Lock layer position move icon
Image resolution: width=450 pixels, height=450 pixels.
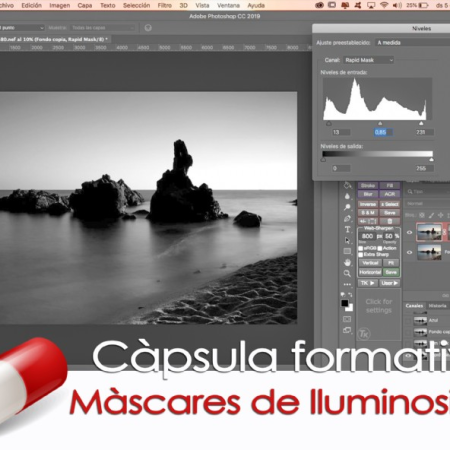(x=441, y=215)
